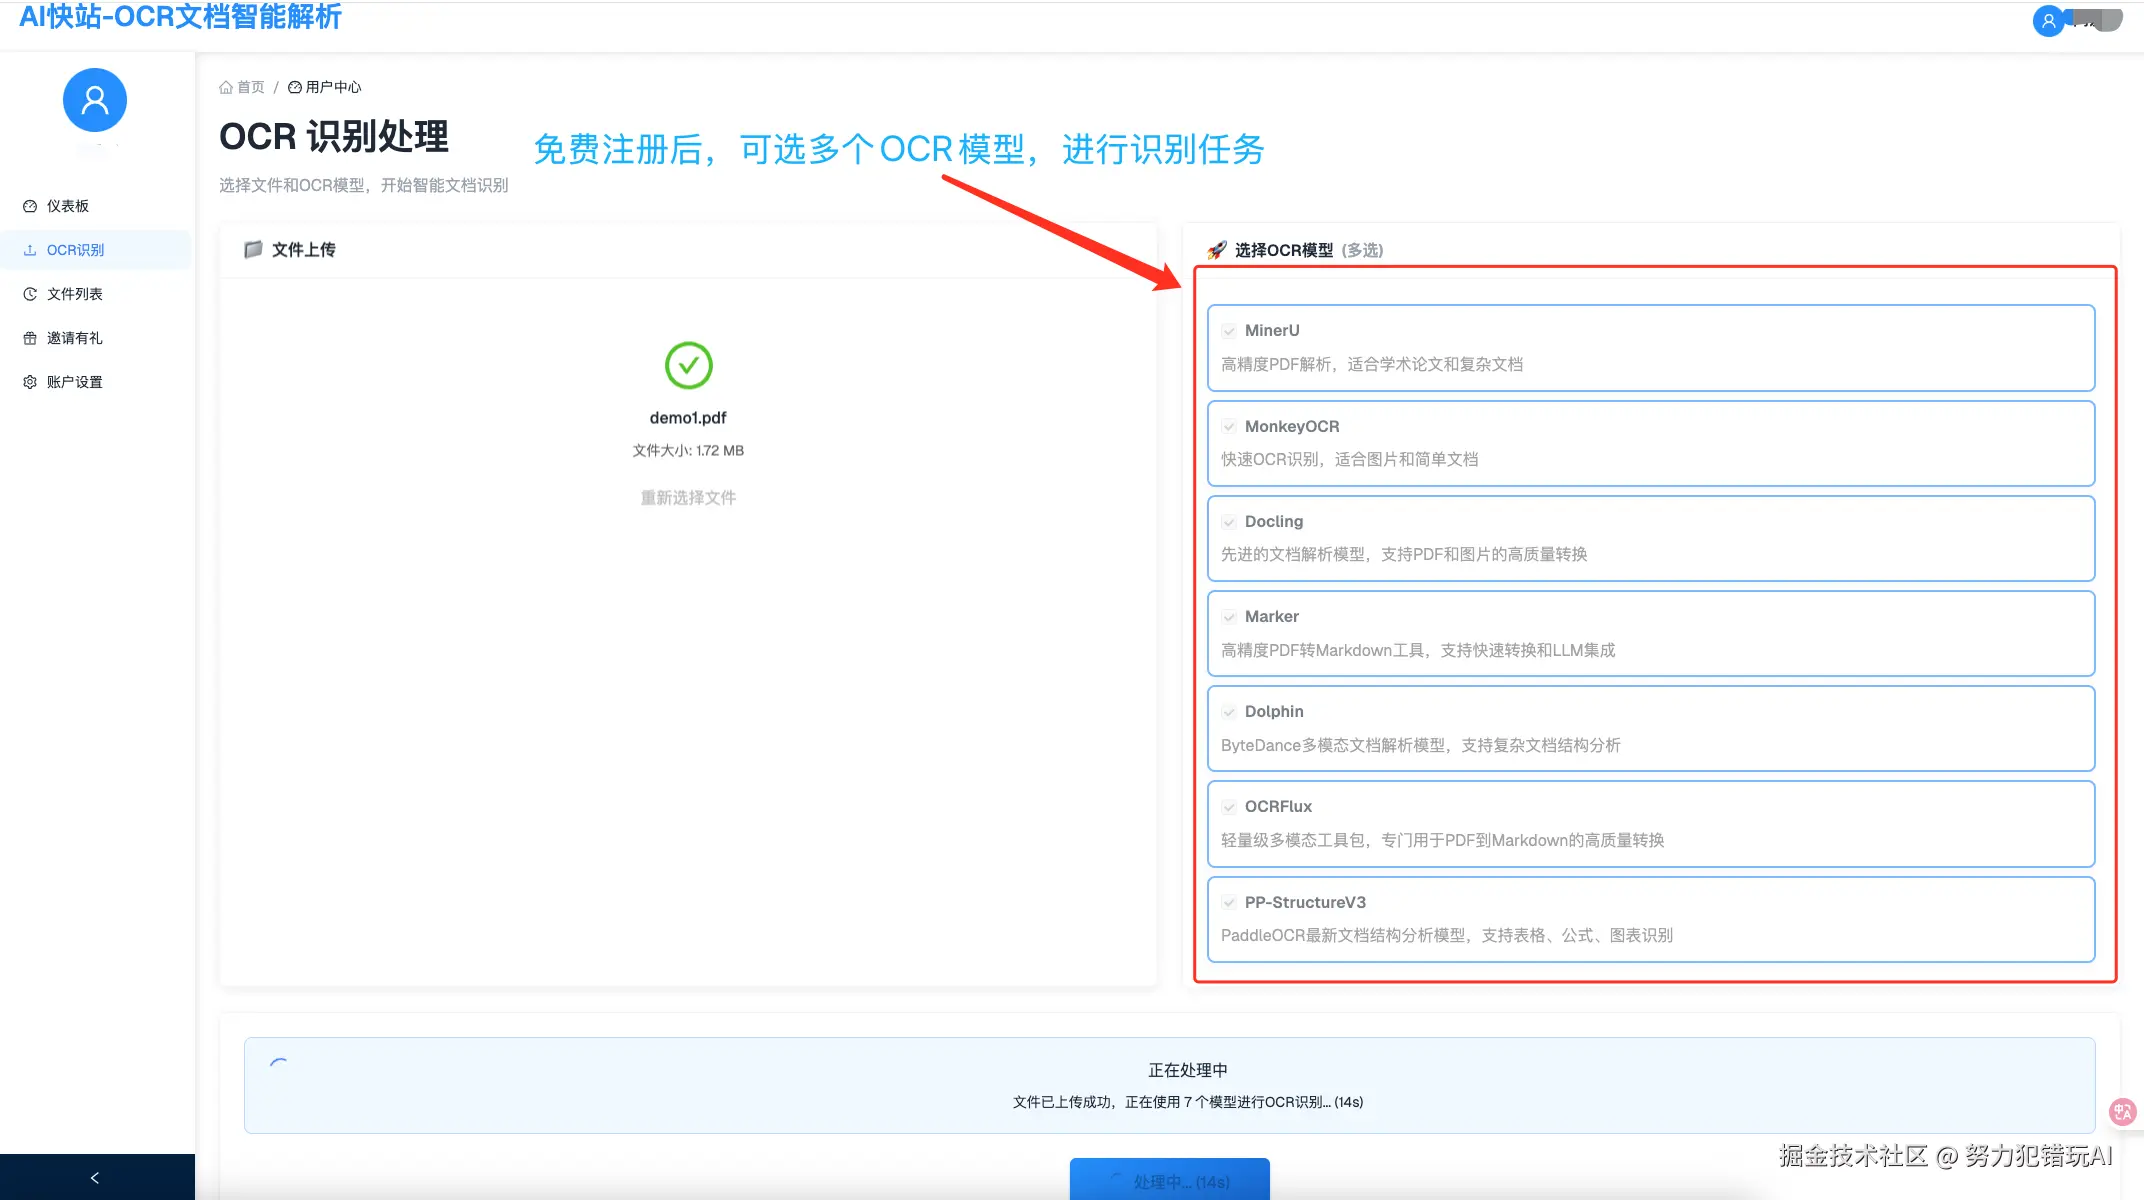Click the document icon in 文件上传 header
The image size is (2144, 1200).
click(x=251, y=248)
